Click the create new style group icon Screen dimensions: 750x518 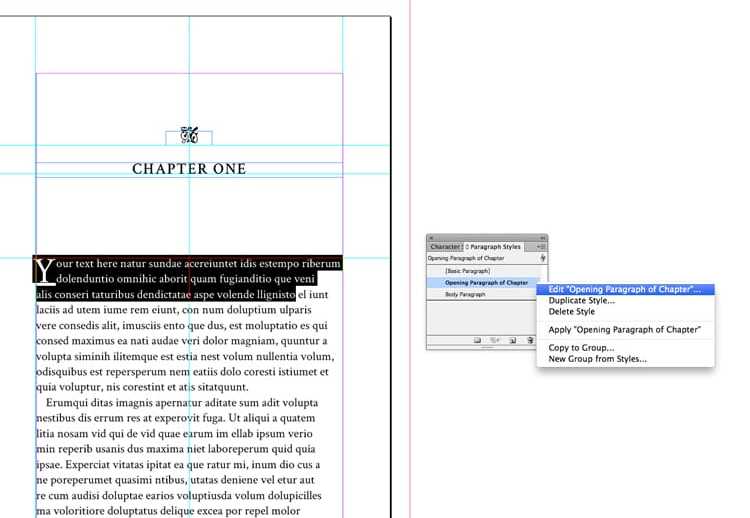click(477, 341)
